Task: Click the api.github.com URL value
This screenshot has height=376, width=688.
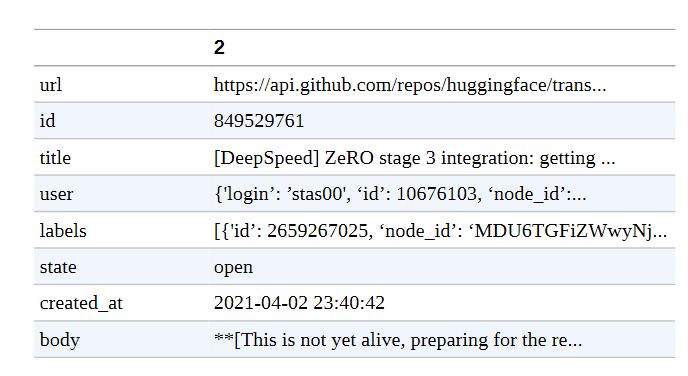Action: click(410, 85)
